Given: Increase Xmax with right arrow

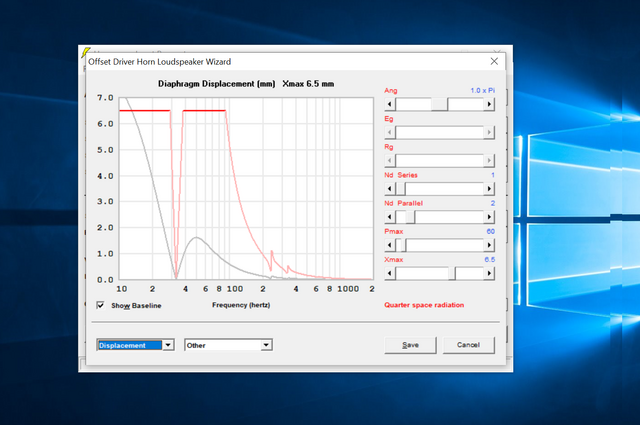Looking at the screenshot, I should pyautogui.click(x=489, y=273).
